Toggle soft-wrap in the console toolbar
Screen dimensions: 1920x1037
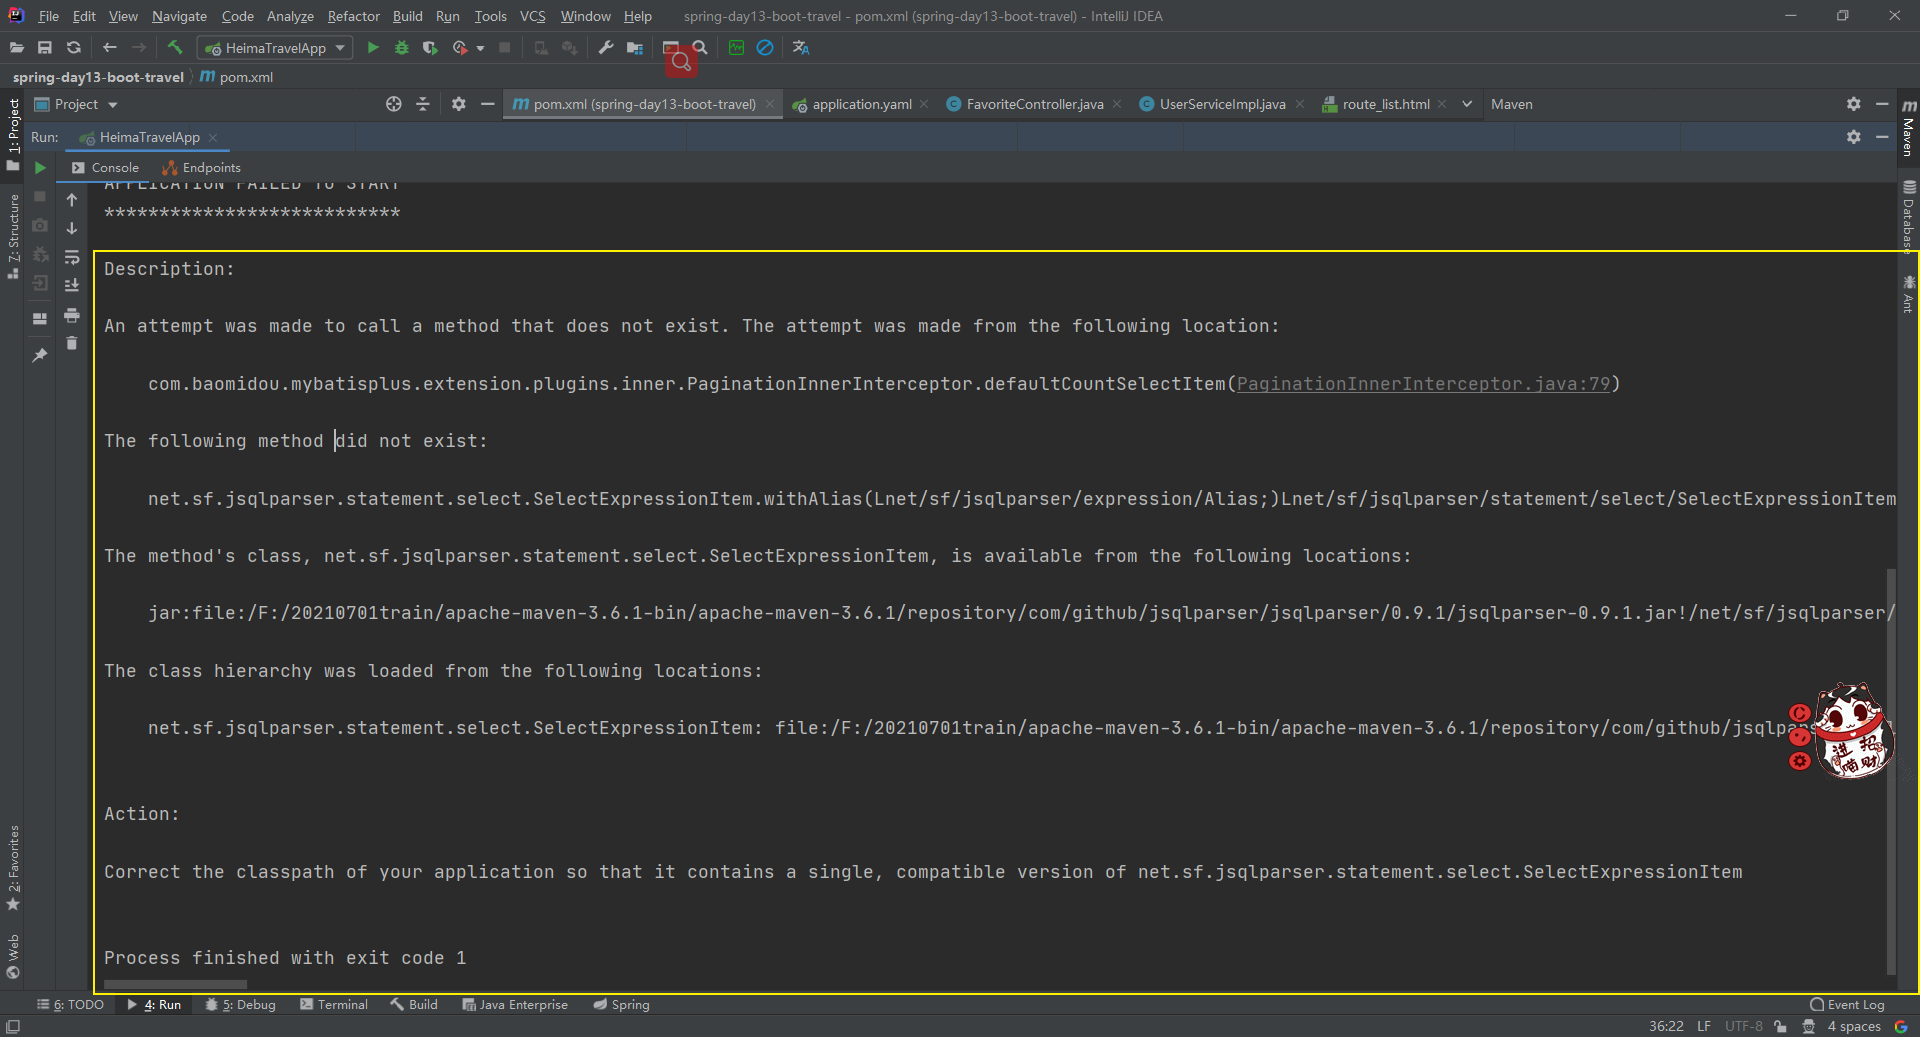click(72, 257)
